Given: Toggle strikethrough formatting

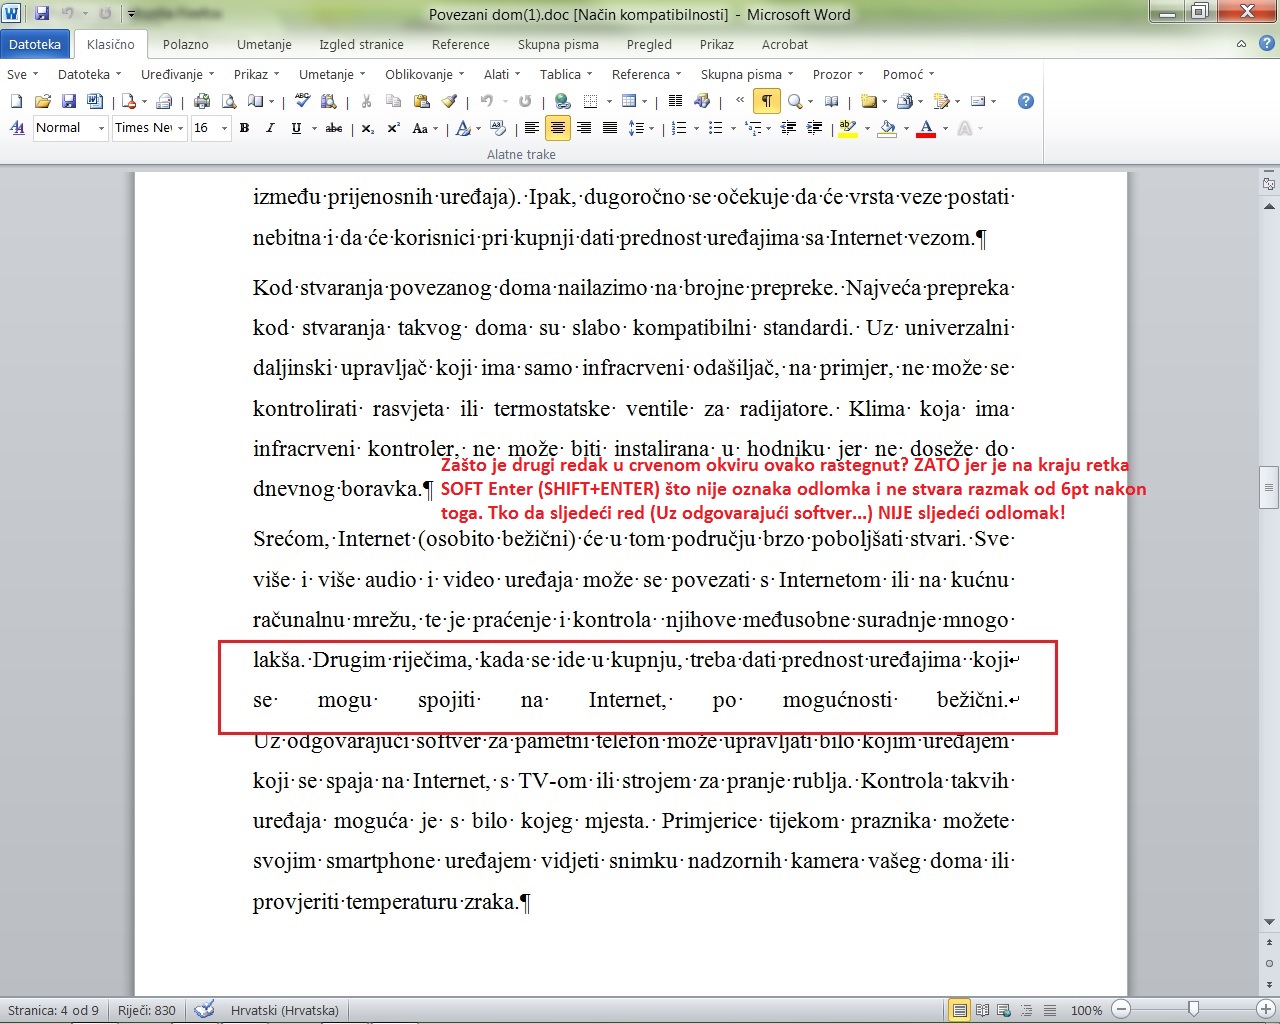Looking at the screenshot, I should tap(334, 128).
